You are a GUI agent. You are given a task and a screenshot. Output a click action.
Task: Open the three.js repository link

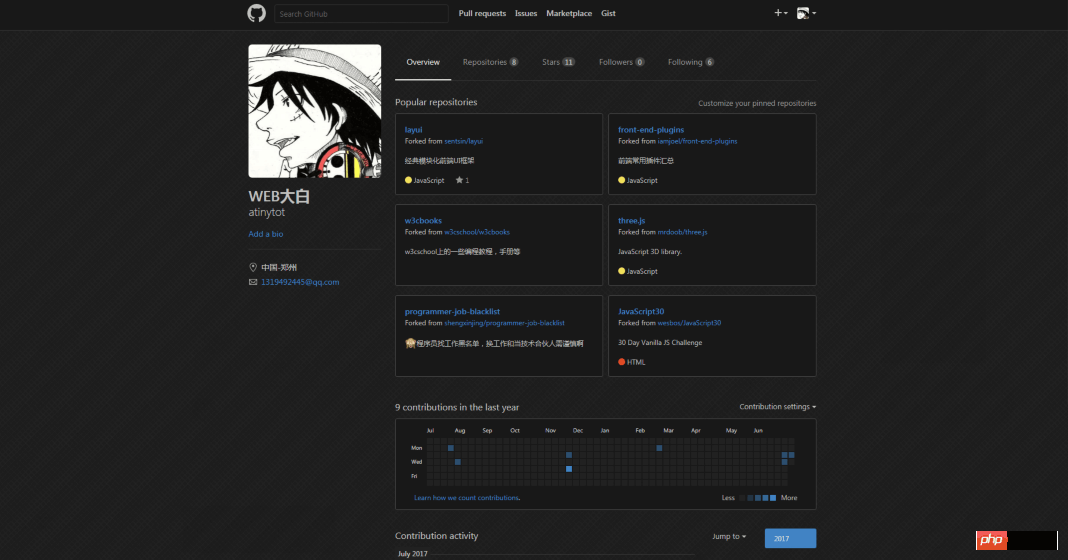[631, 221]
